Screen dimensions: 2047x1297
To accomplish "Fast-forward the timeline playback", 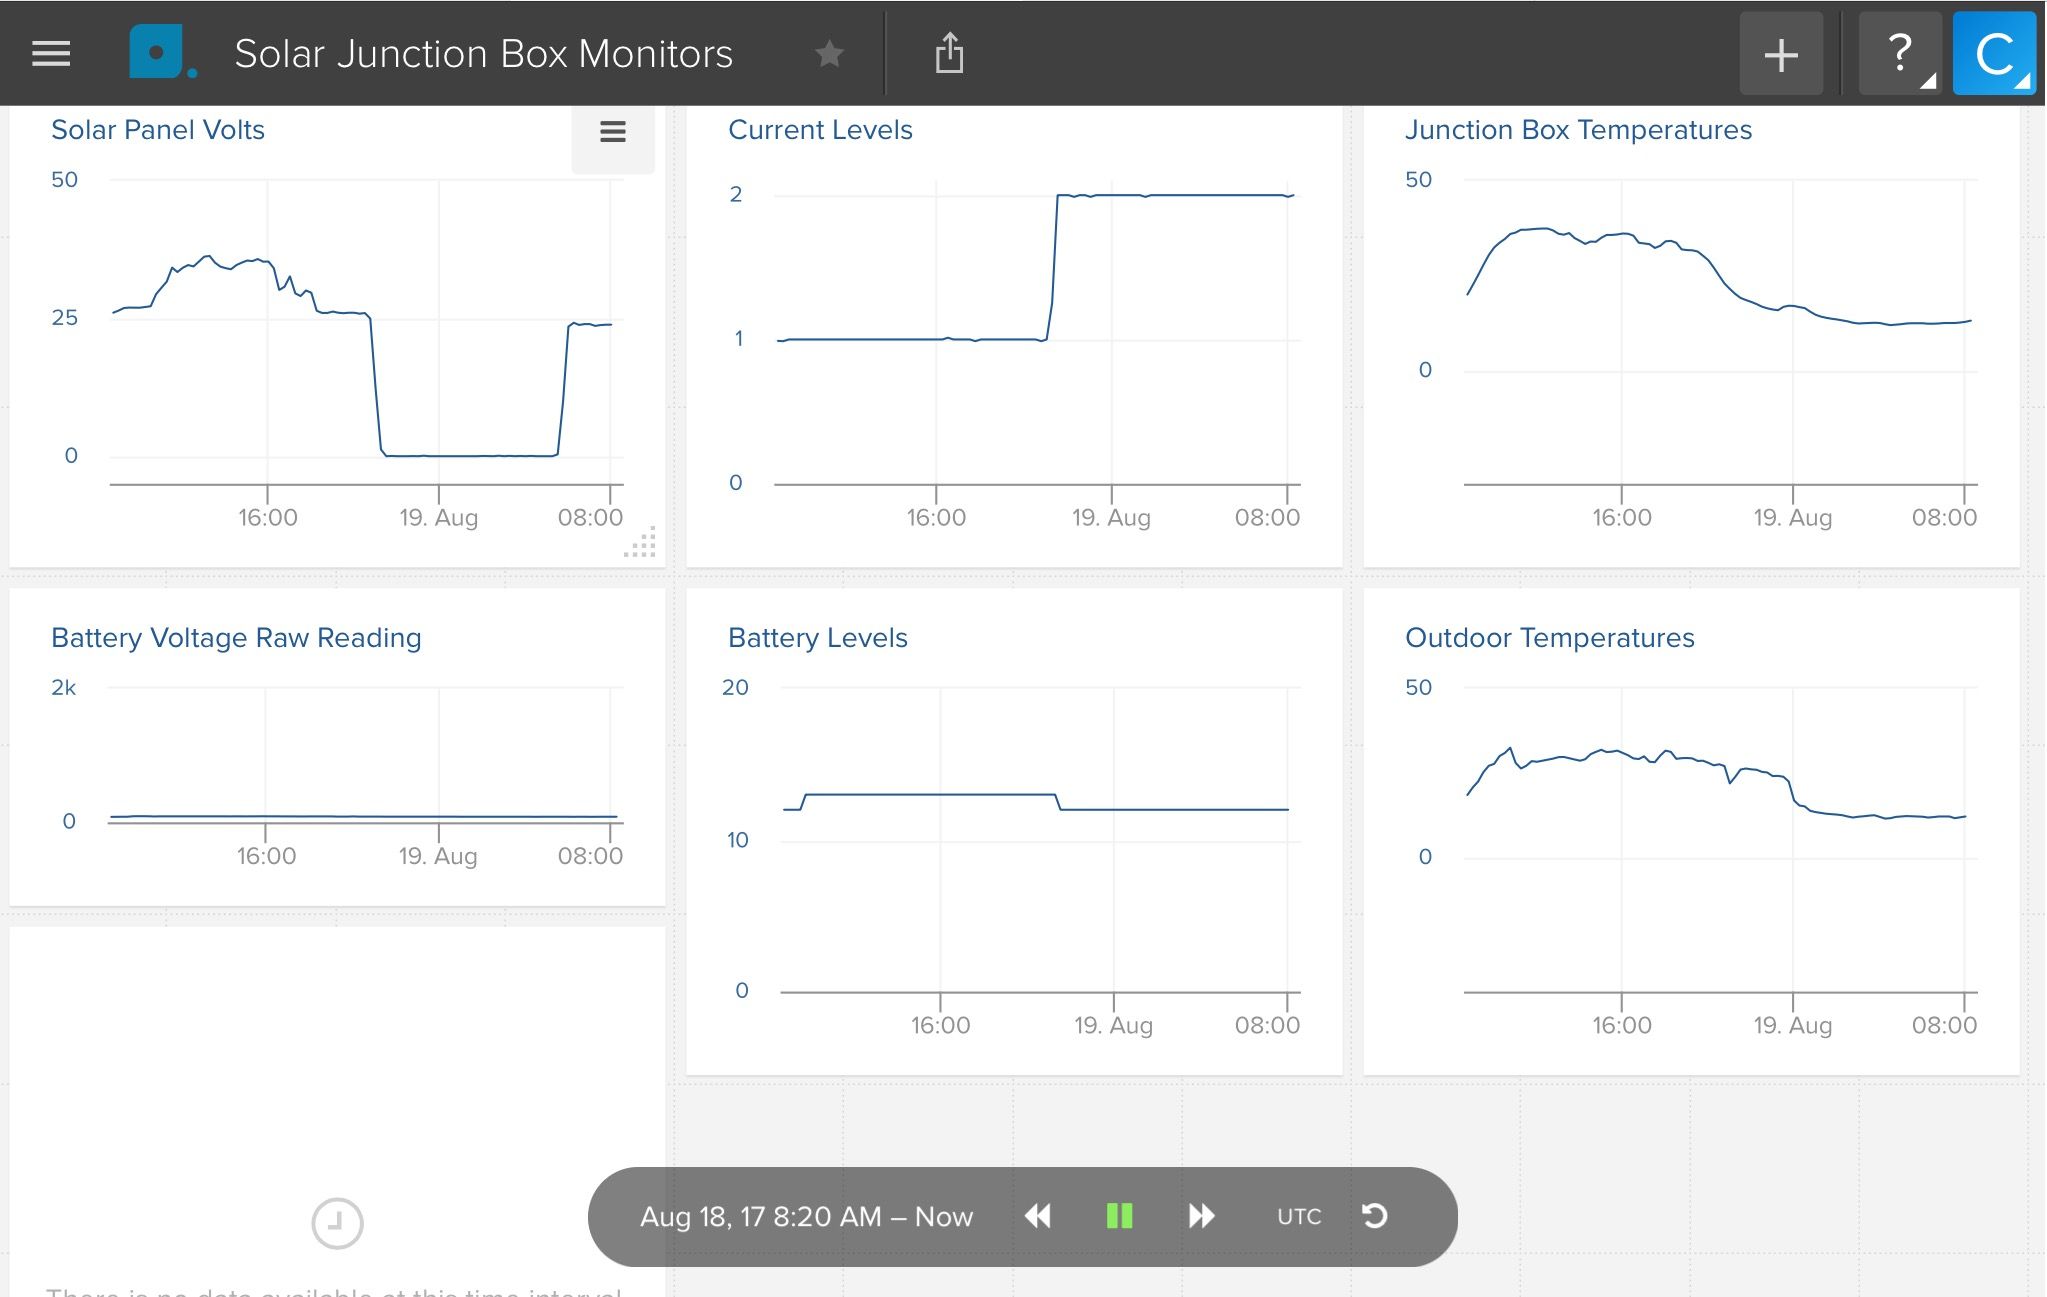I will (1202, 1216).
